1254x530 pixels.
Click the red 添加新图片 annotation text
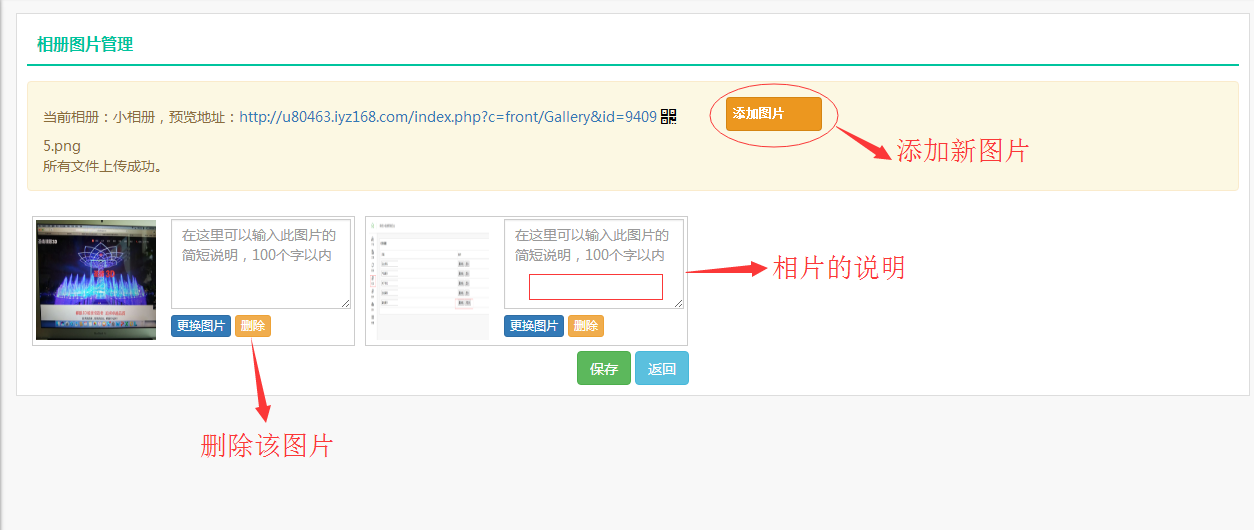pyautogui.click(x=962, y=151)
